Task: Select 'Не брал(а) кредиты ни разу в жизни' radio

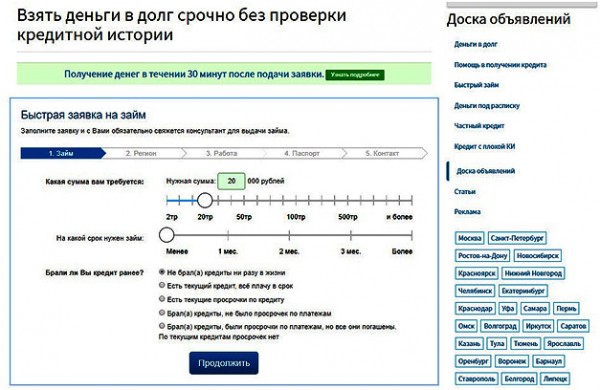Action: (x=162, y=272)
